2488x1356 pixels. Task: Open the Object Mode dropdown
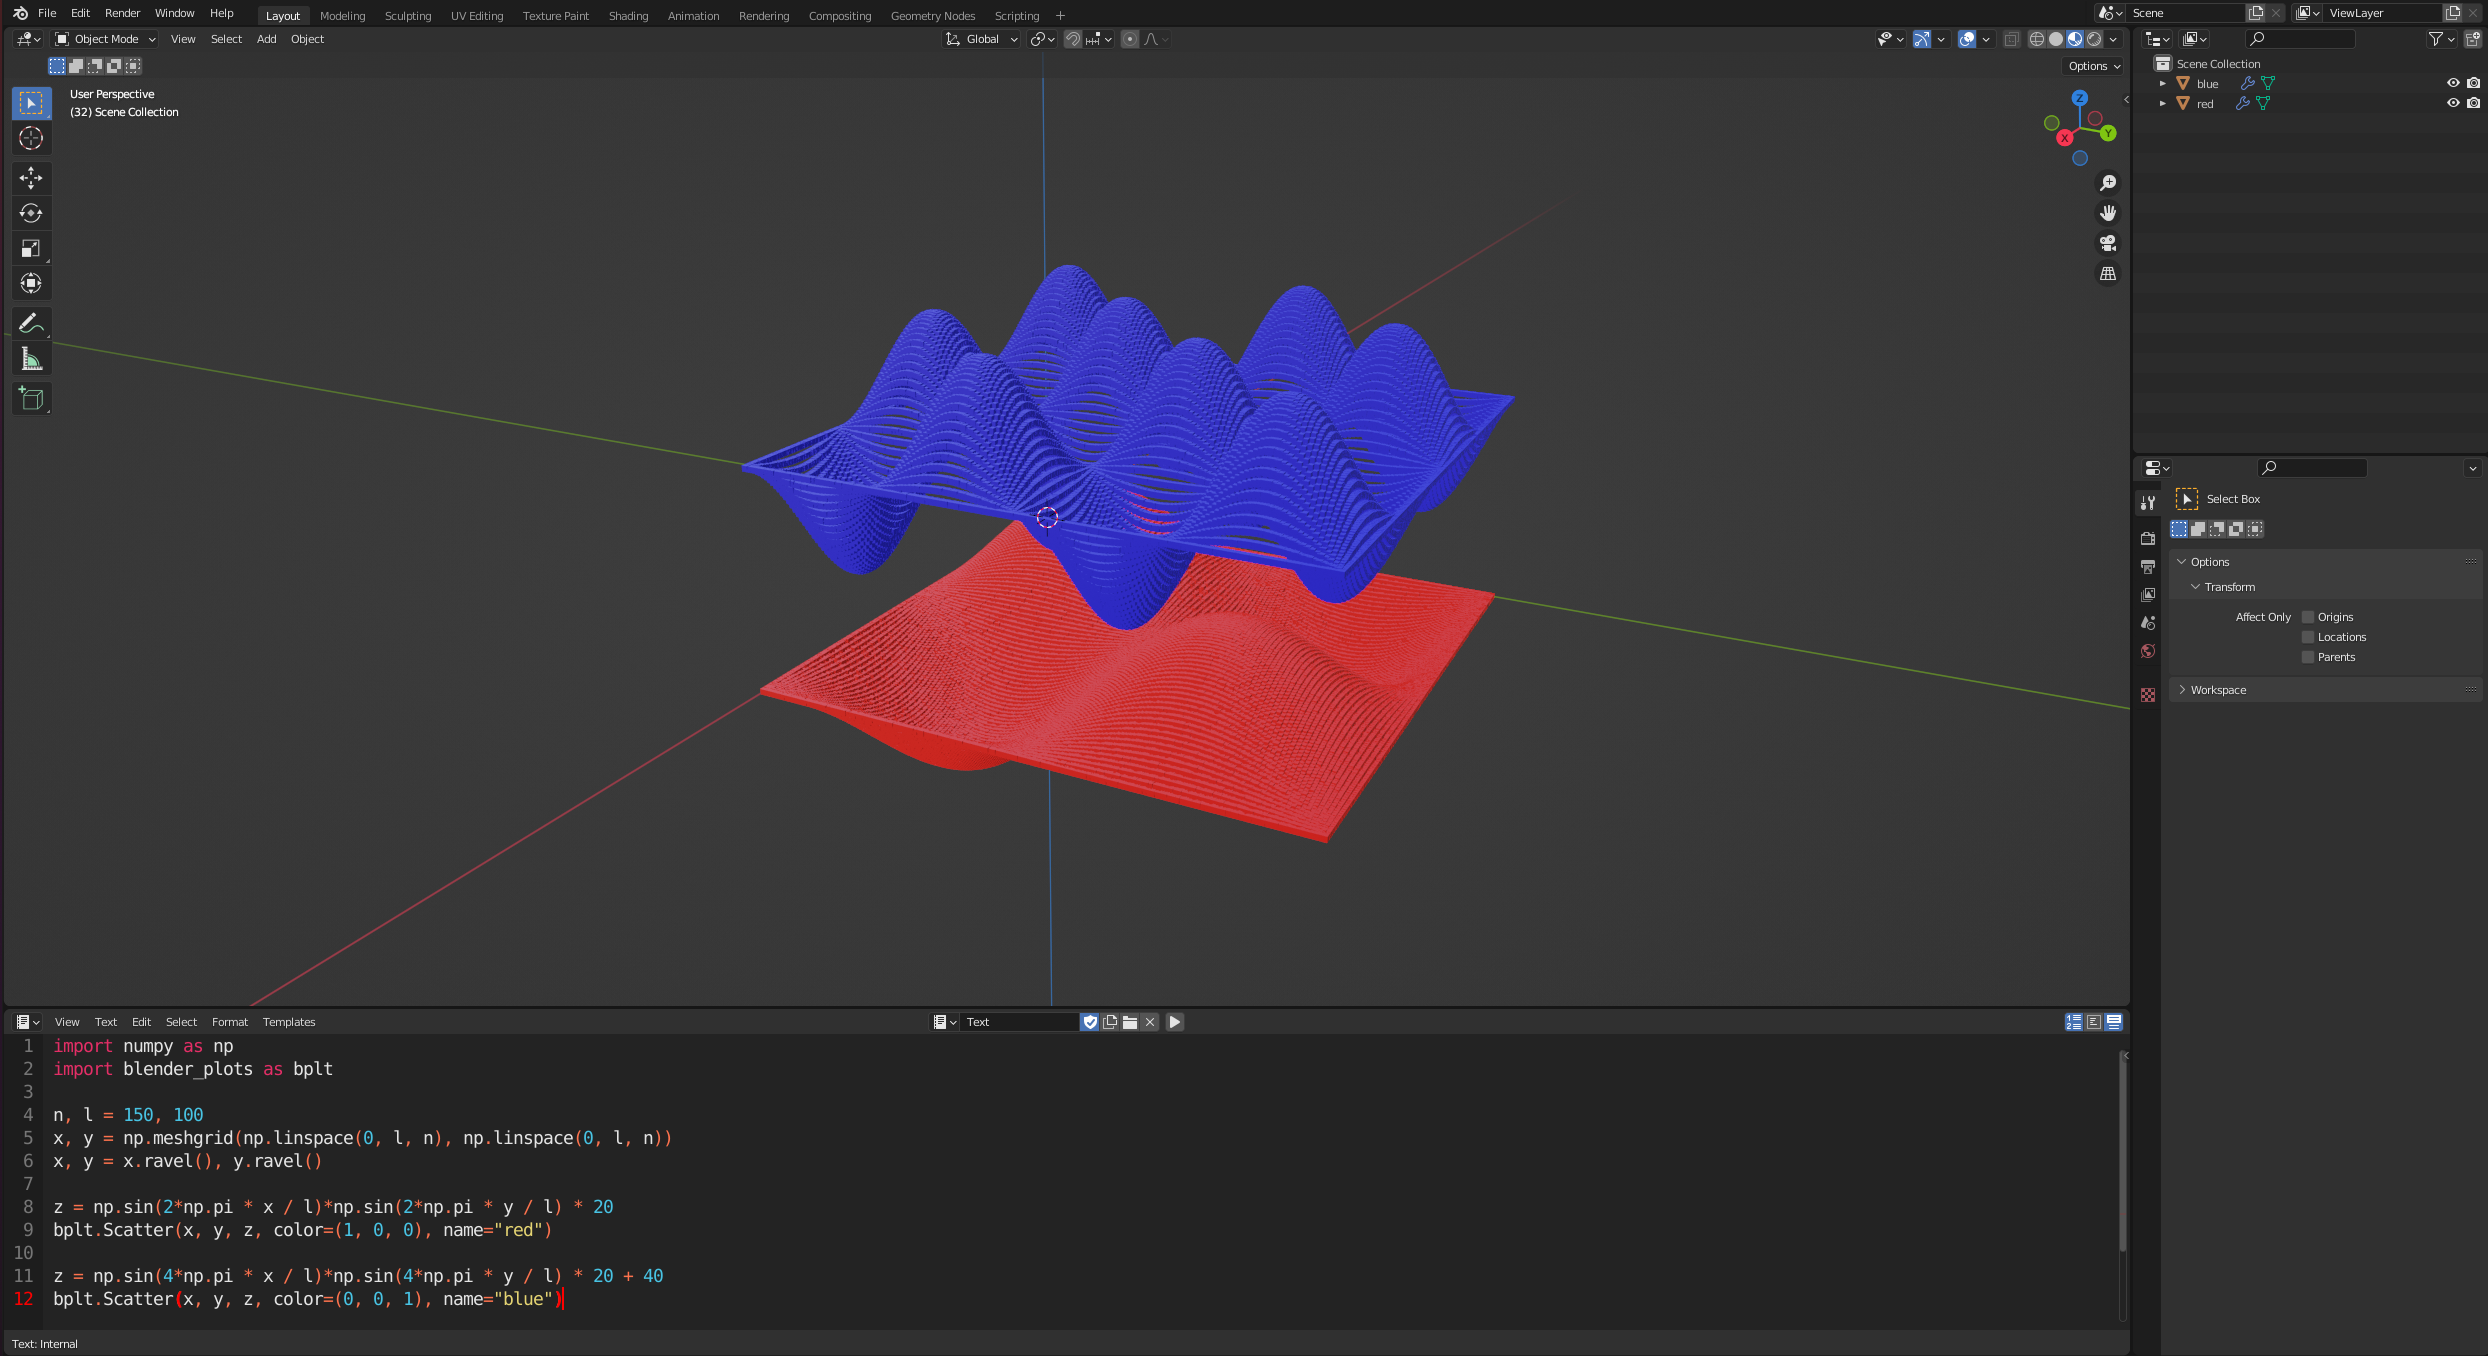tap(106, 39)
